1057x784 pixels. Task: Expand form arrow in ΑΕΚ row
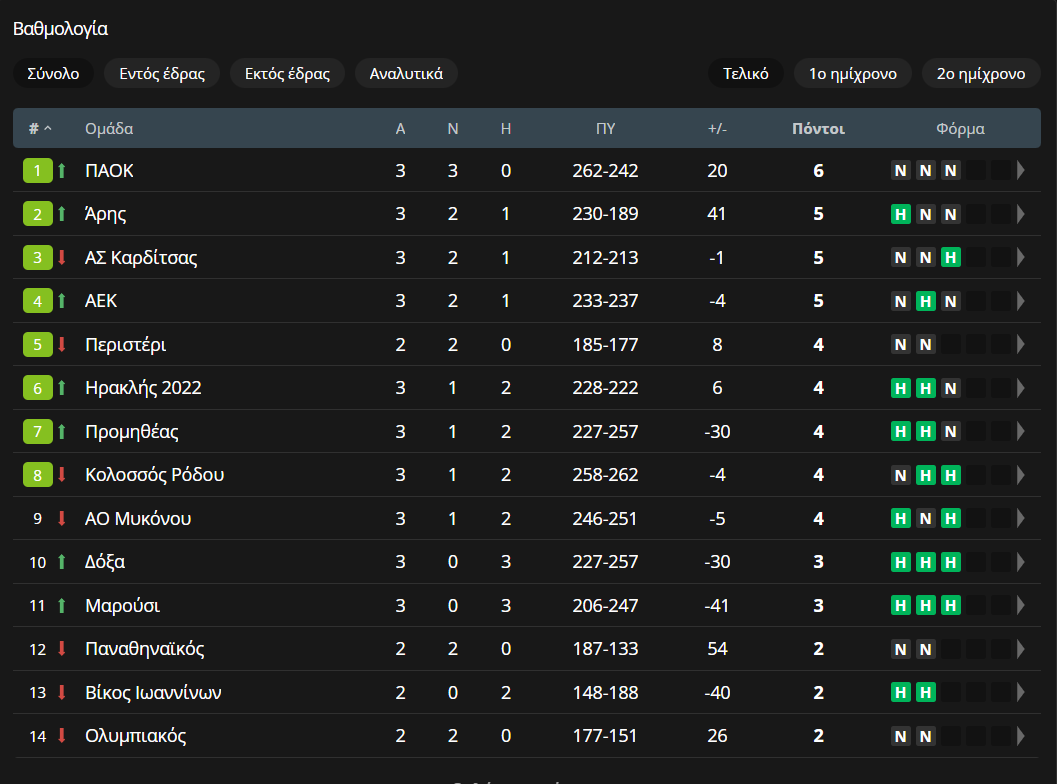click(1021, 301)
